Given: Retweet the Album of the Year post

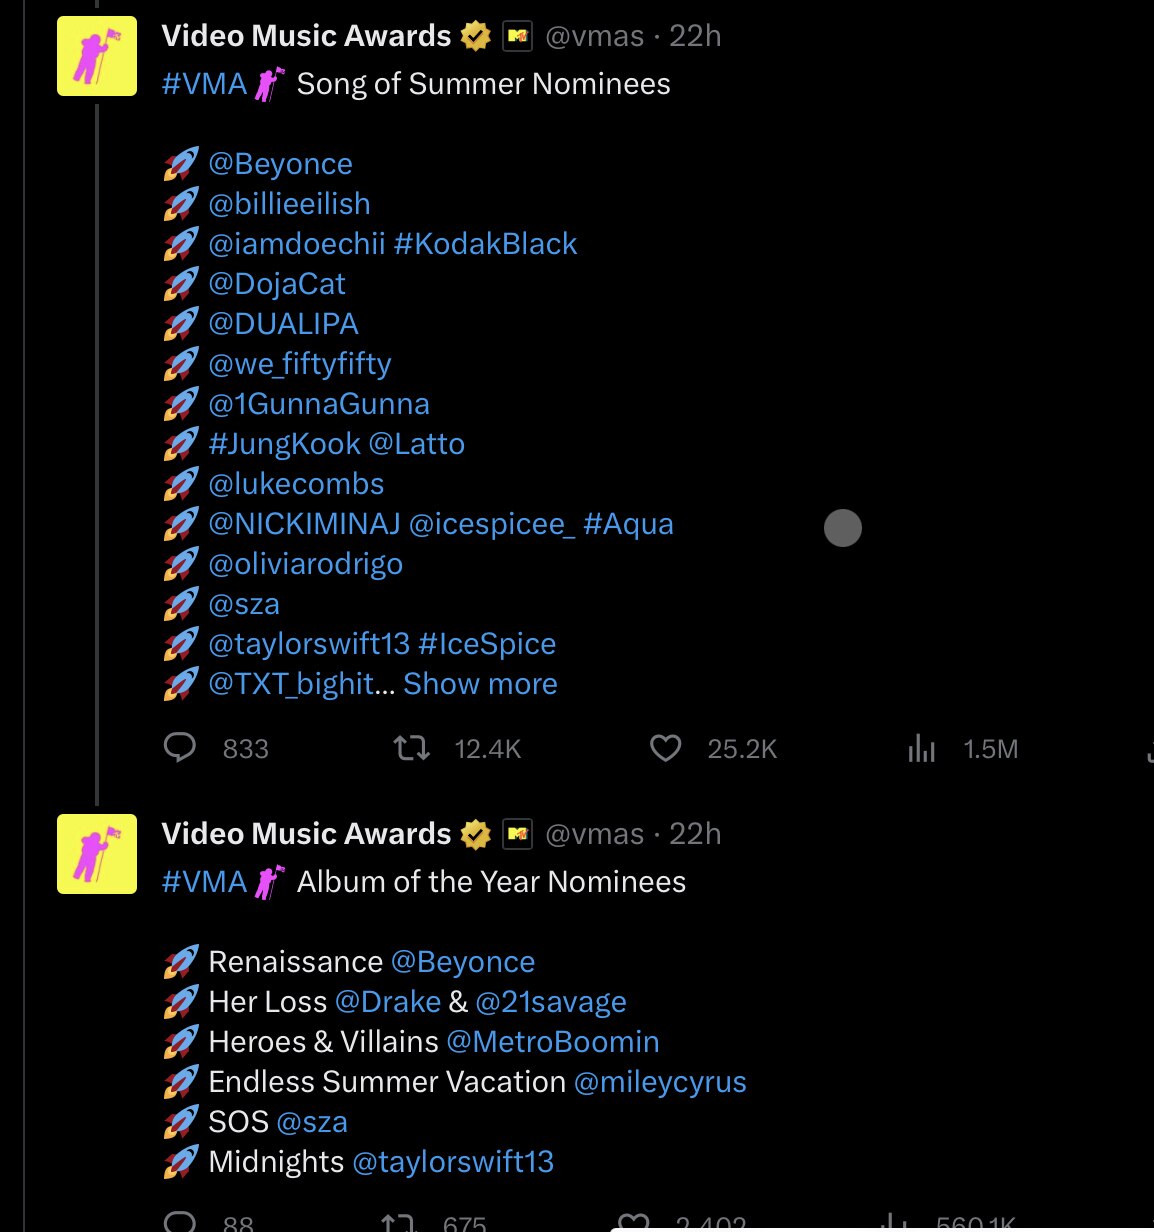Looking at the screenshot, I should click(x=398, y=1222).
